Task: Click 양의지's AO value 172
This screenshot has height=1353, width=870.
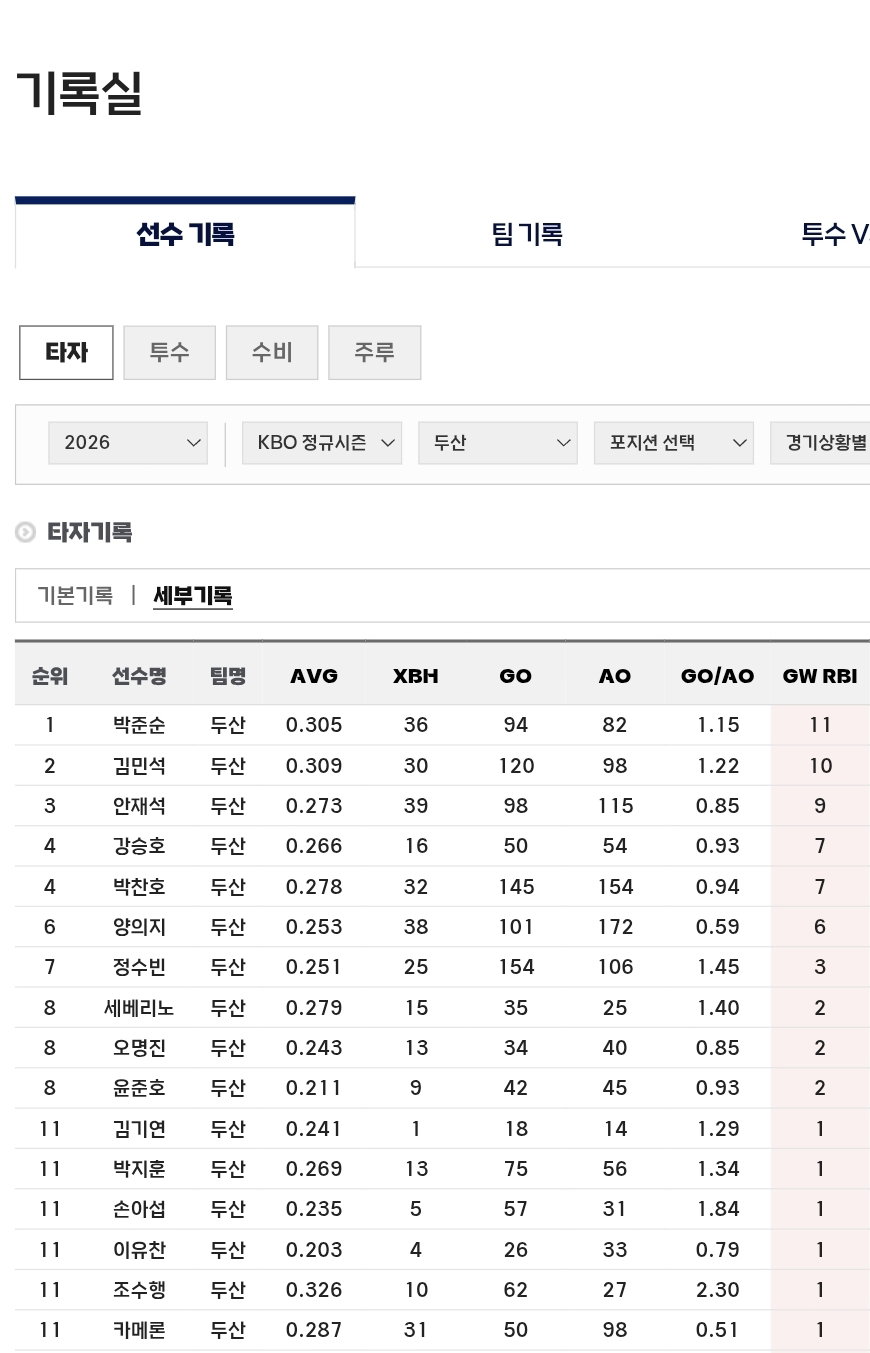Action: [615, 927]
